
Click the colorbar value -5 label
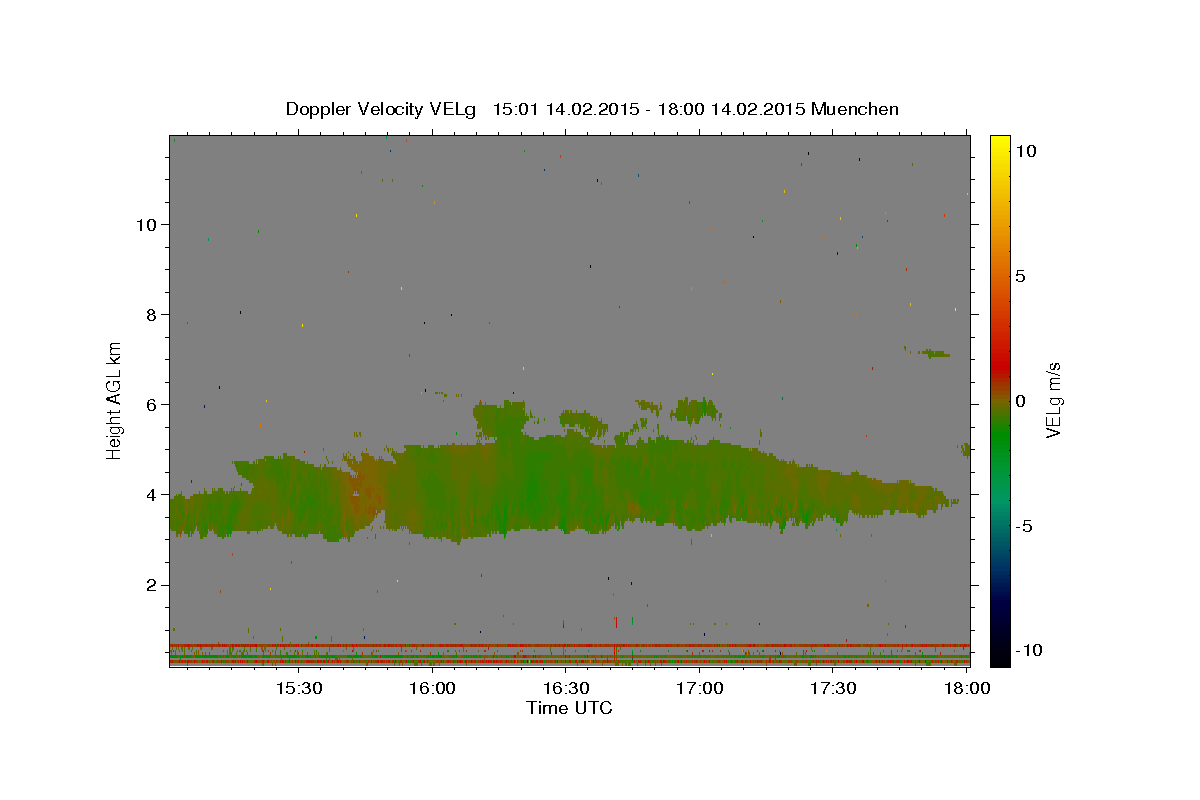(x=1024, y=526)
